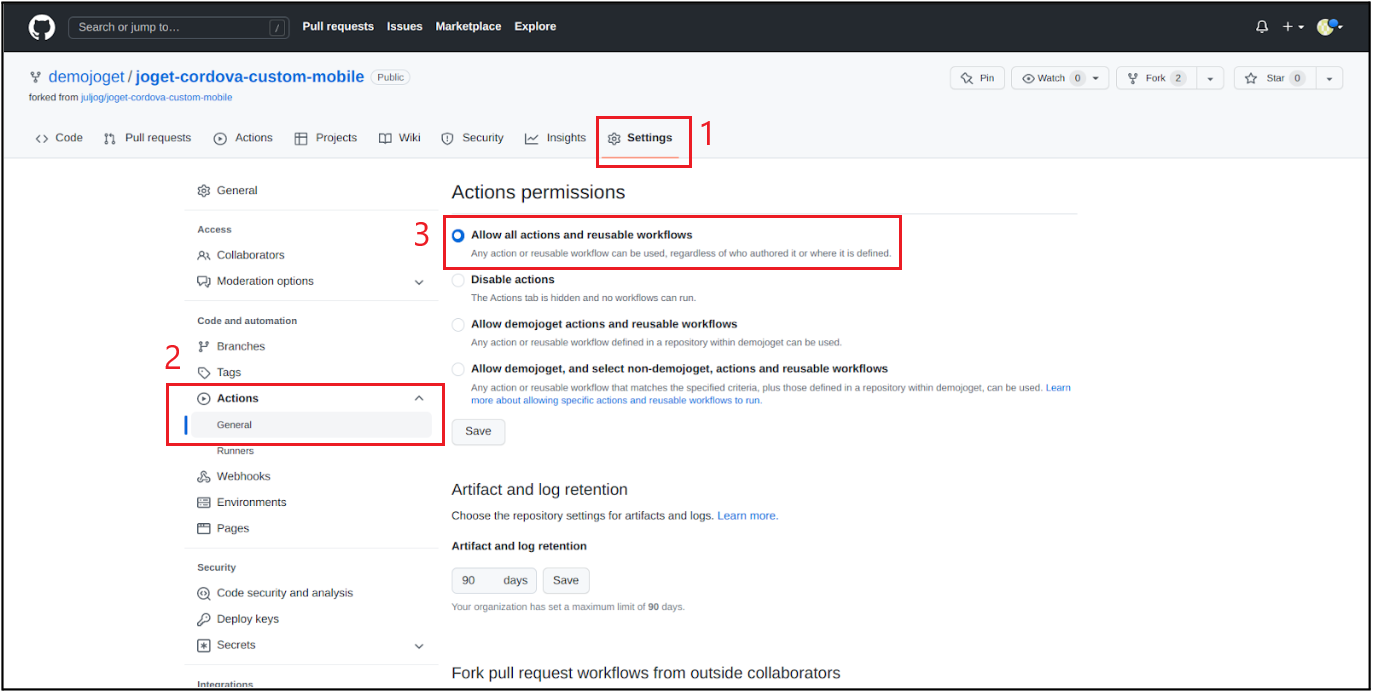This screenshot has width=1373, height=693.
Task: Open the notifications bell
Action: click(x=1262, y=27)
